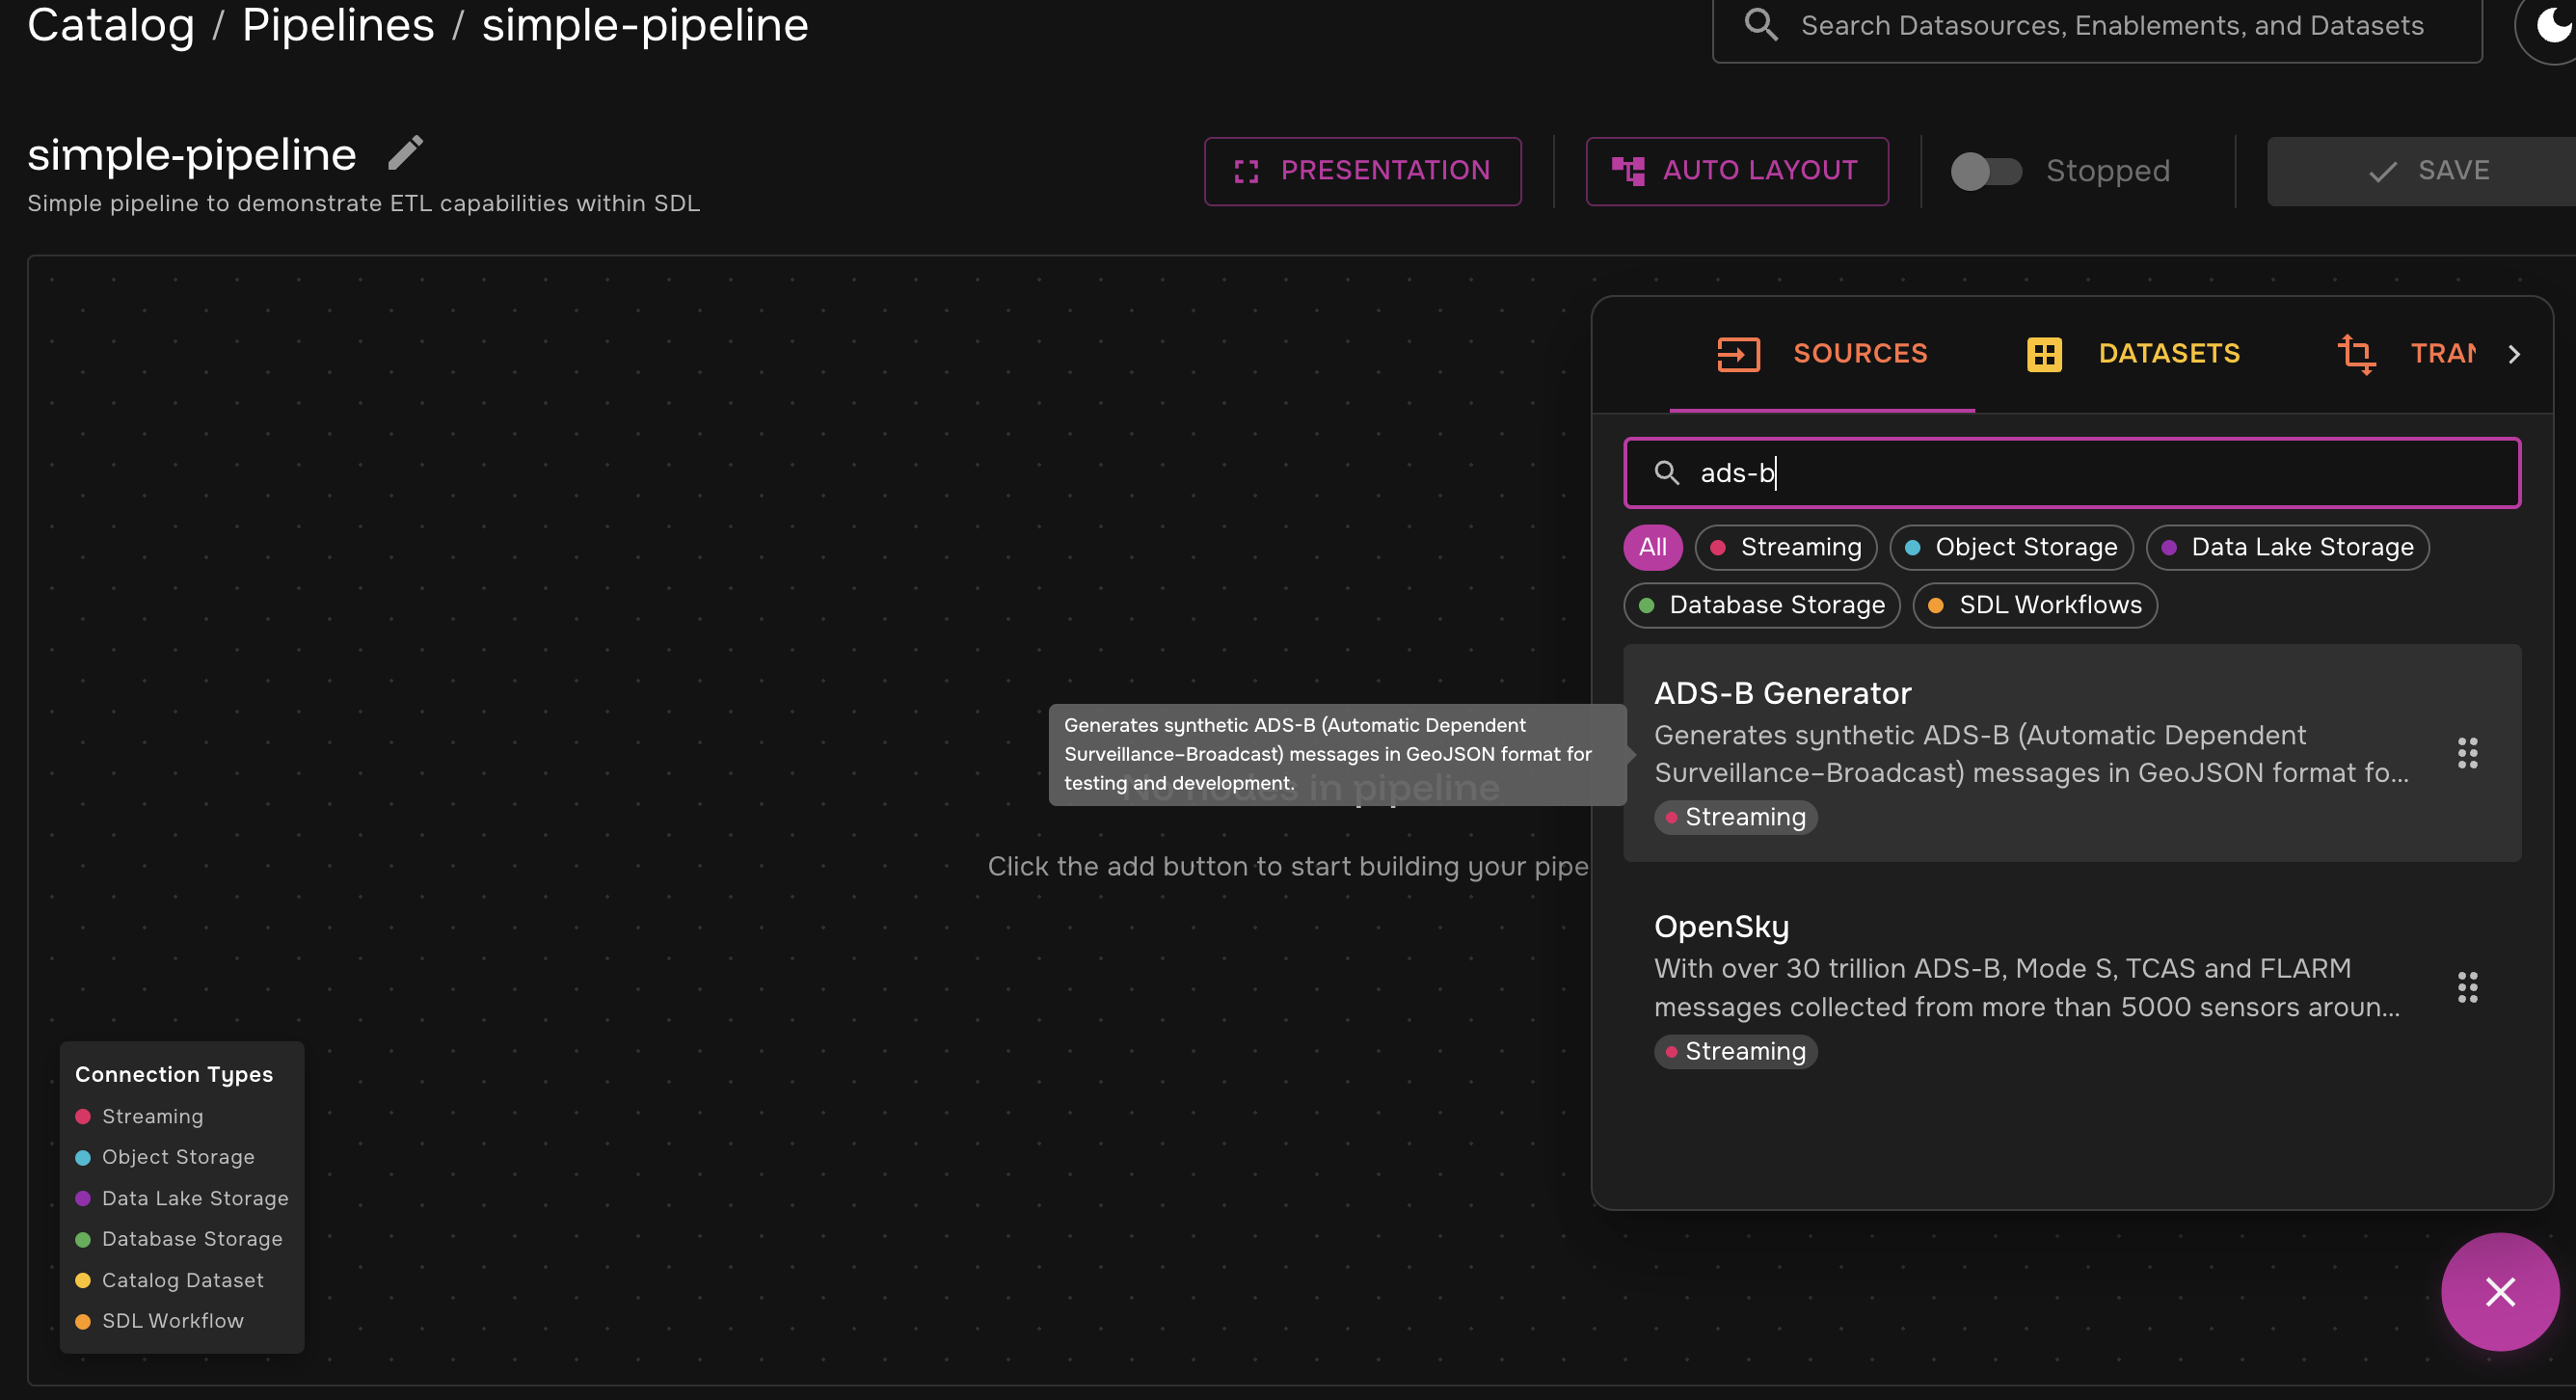Click the SAVE button

tap(2424, 171)
